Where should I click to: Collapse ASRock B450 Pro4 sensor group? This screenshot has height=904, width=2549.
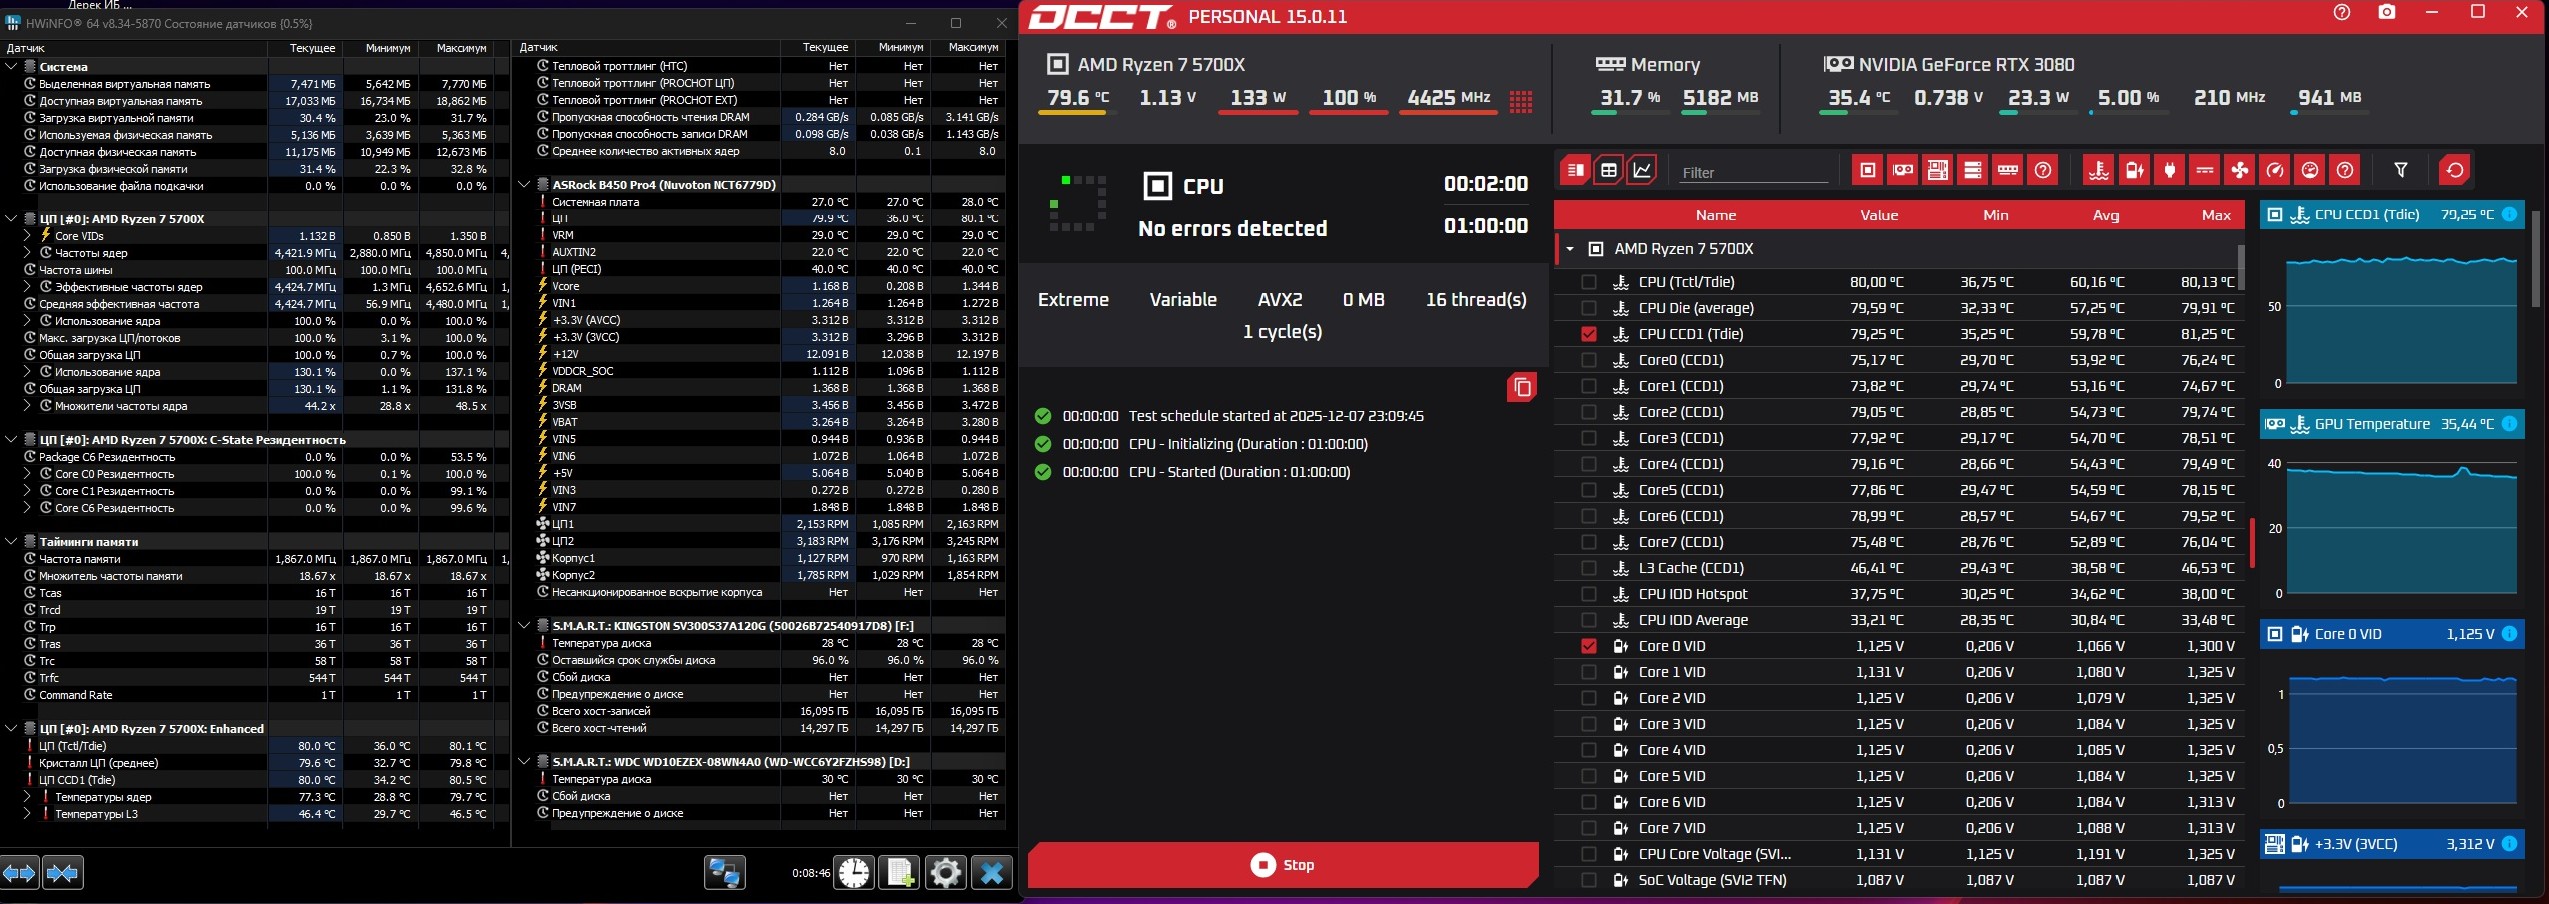coord(524,185)
